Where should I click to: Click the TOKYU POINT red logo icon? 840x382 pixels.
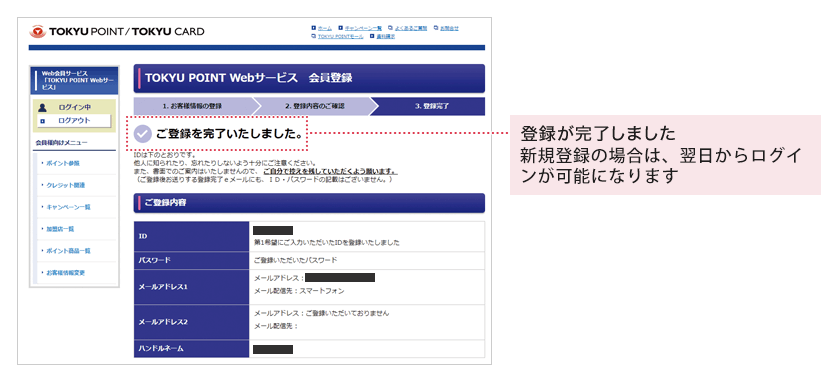click(38, 32)
